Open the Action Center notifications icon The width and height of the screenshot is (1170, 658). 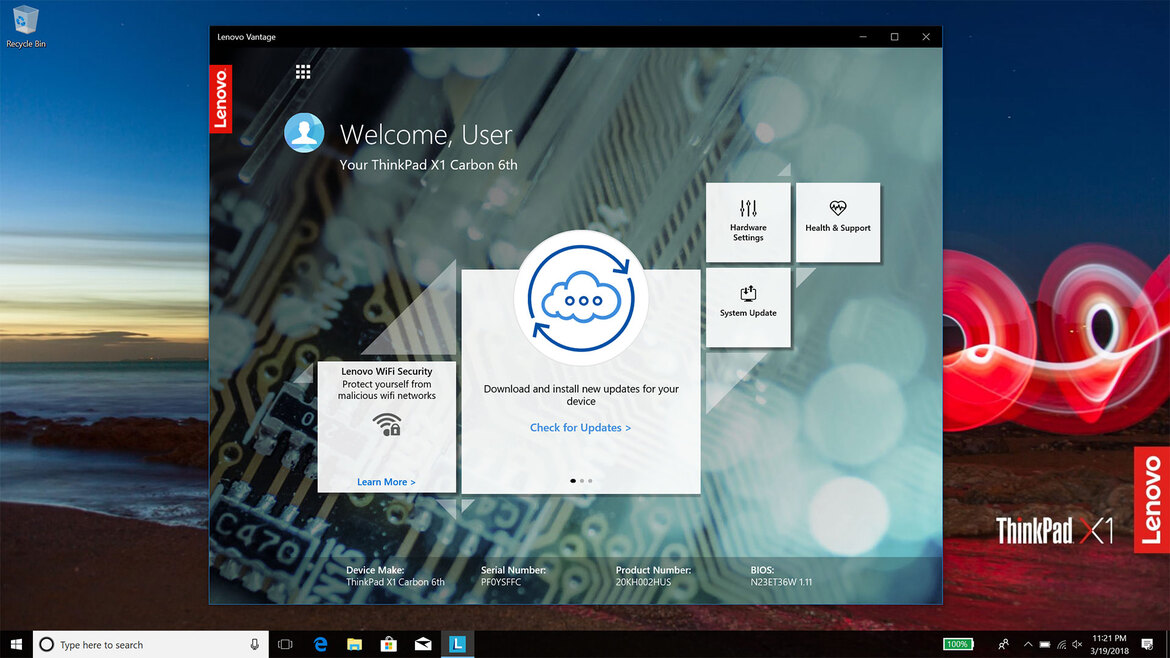(1148, 644)
